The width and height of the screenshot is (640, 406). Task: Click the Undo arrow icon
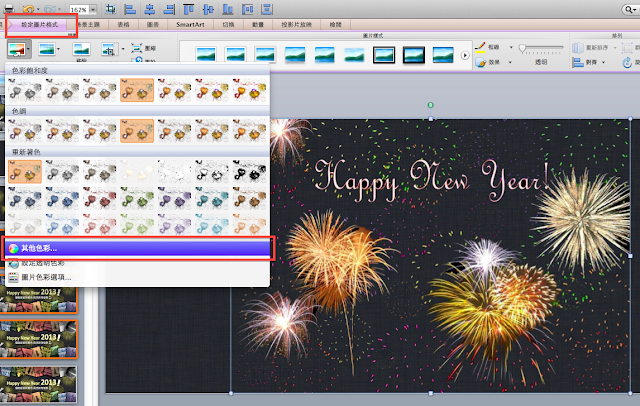coord(28,9)
